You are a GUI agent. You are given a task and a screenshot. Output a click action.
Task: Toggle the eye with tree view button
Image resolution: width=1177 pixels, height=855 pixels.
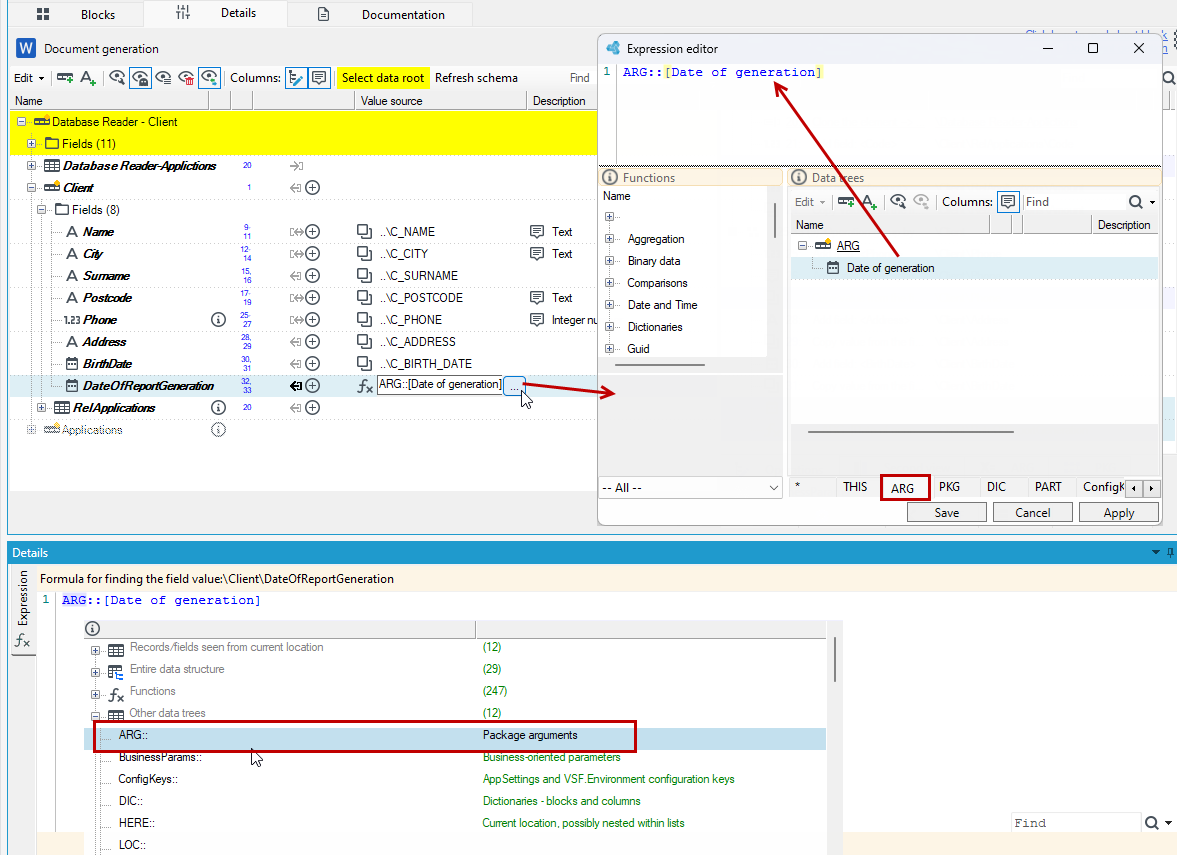209,77
